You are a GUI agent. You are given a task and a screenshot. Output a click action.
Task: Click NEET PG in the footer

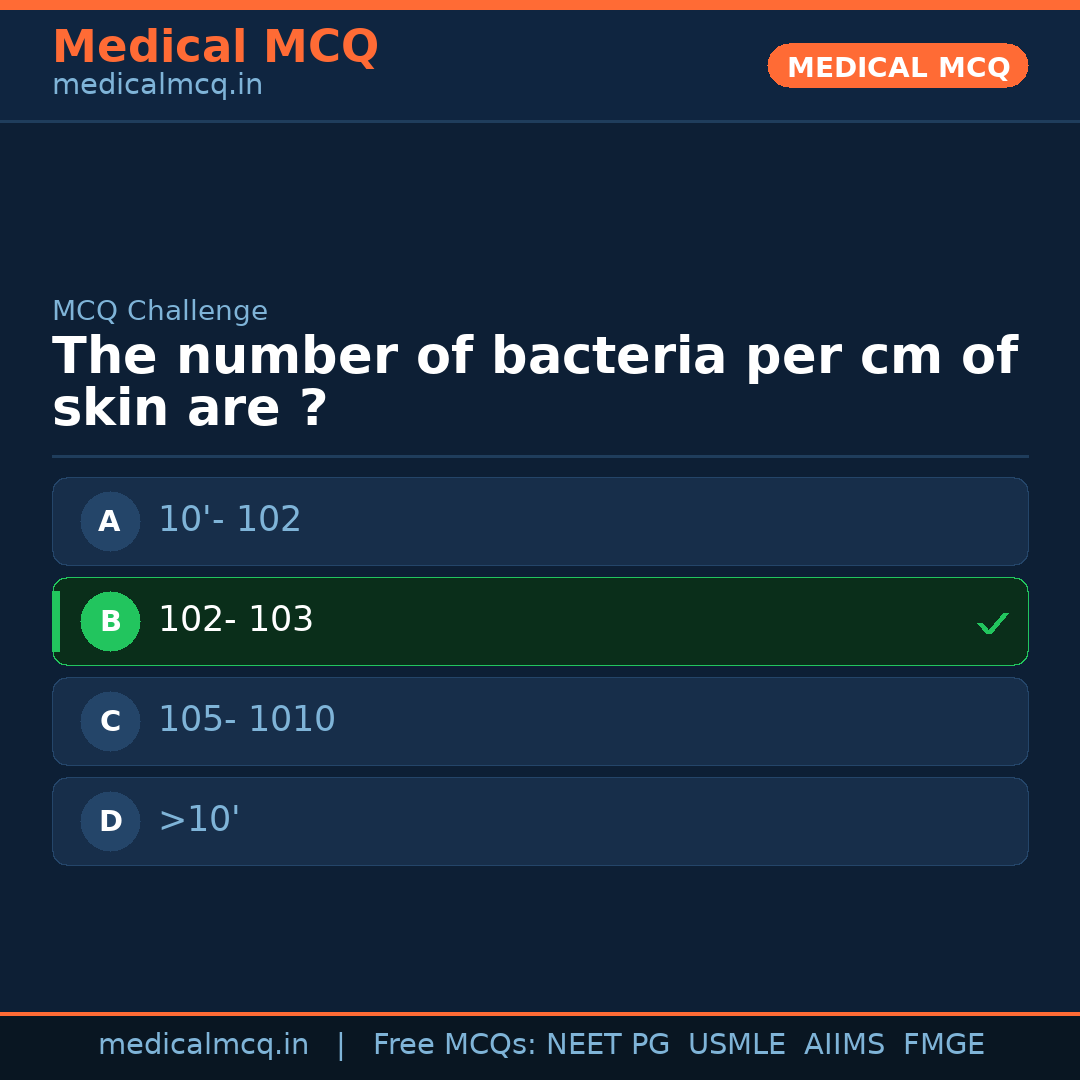pyautogui.click(x=607, y=1043)
